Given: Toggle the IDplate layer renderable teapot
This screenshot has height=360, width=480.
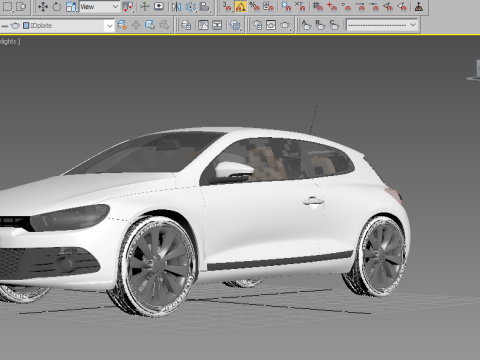Looking at the screenshot, I should [x=15, y=25].
